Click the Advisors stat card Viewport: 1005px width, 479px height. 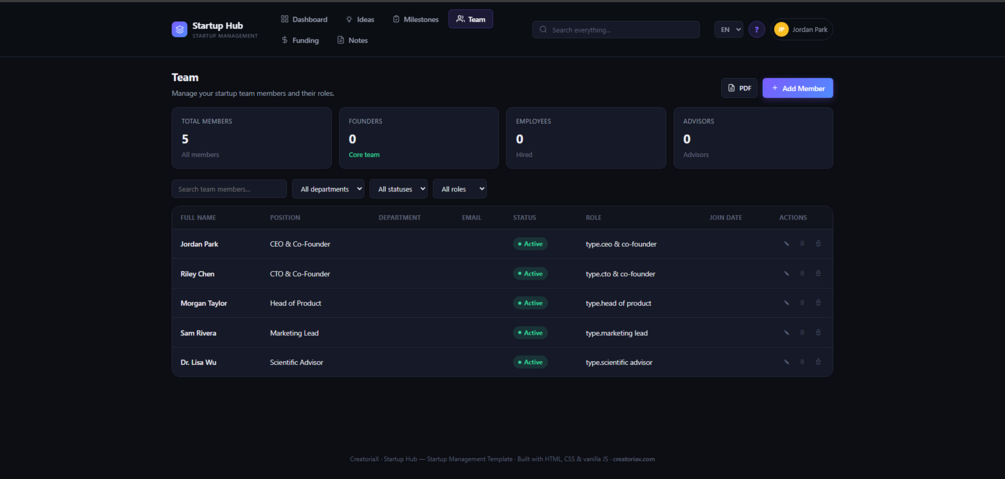pyautogui.click(x=753, y=138)
